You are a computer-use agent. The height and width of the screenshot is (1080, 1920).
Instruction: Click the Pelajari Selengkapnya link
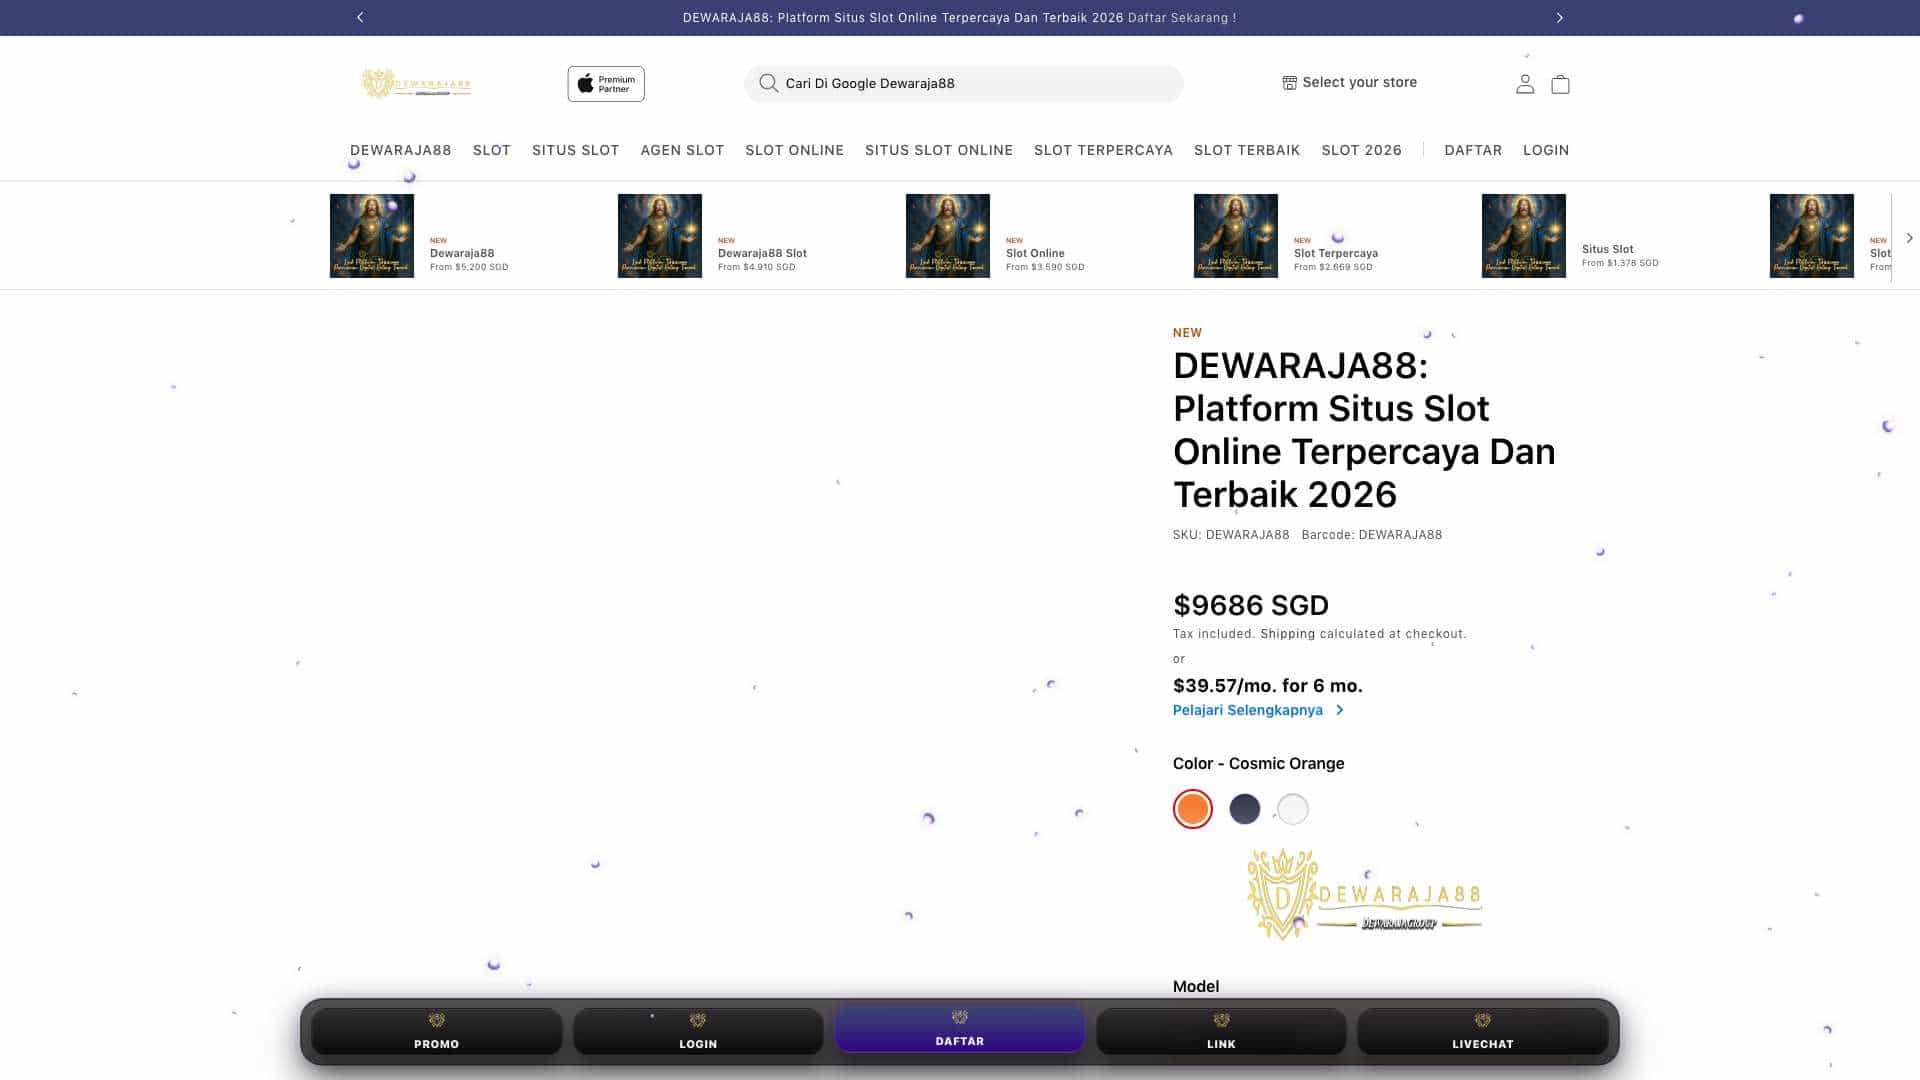(x=1258, y=710)
